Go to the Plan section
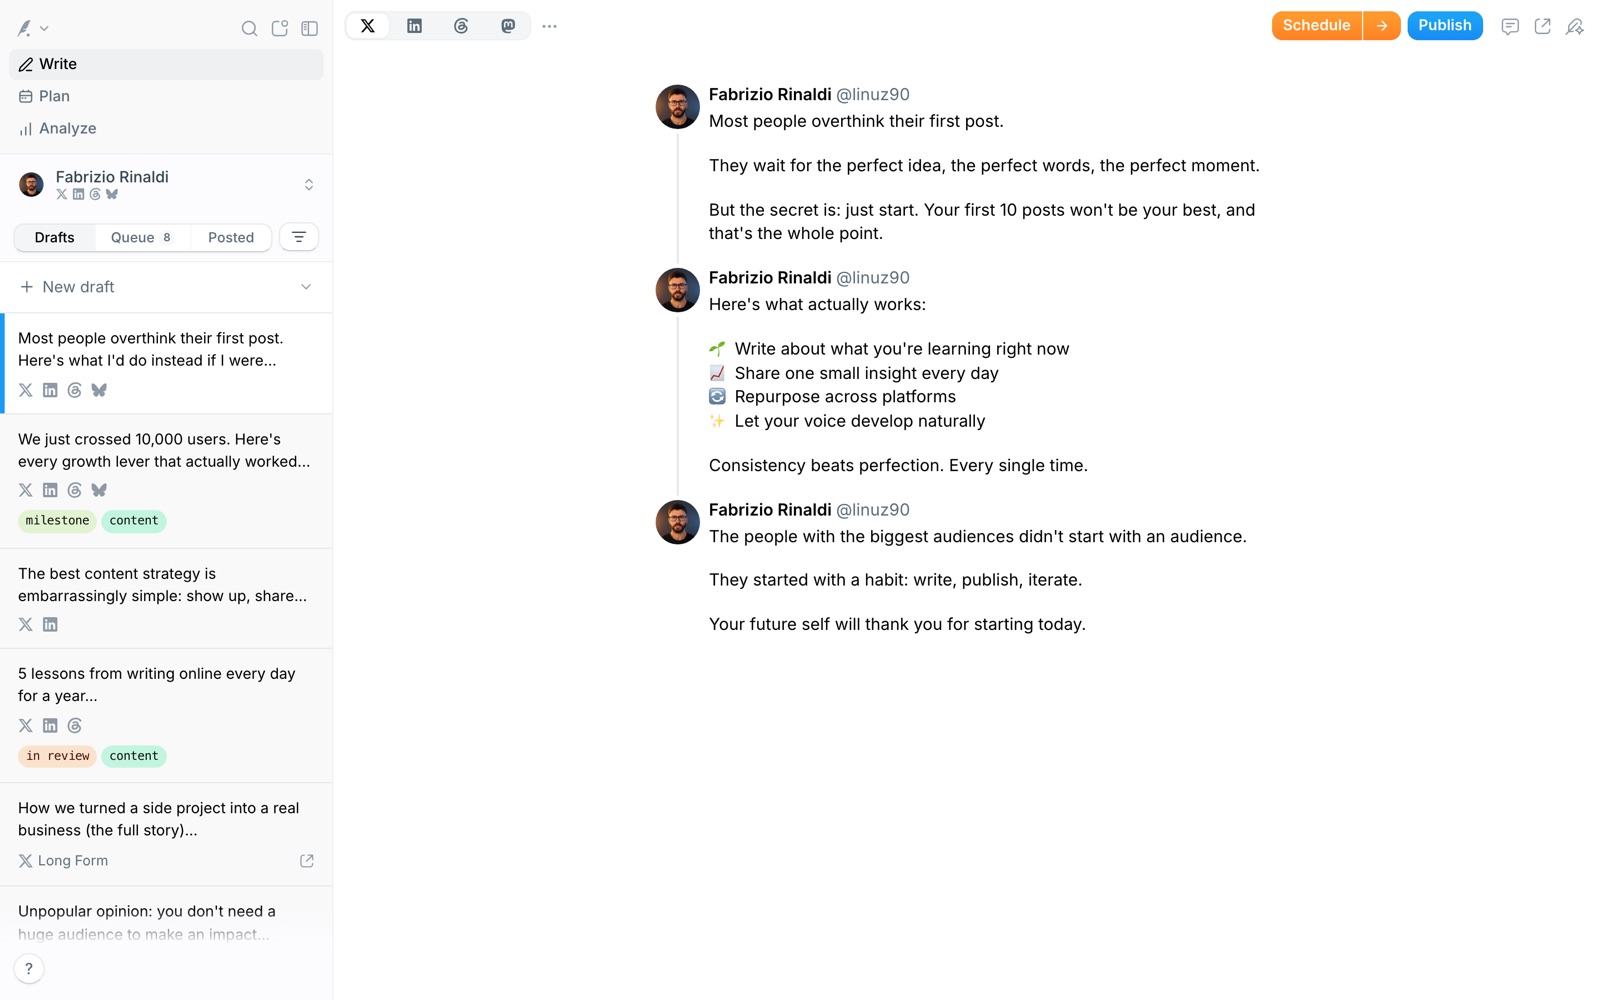 tap(166, 96)
